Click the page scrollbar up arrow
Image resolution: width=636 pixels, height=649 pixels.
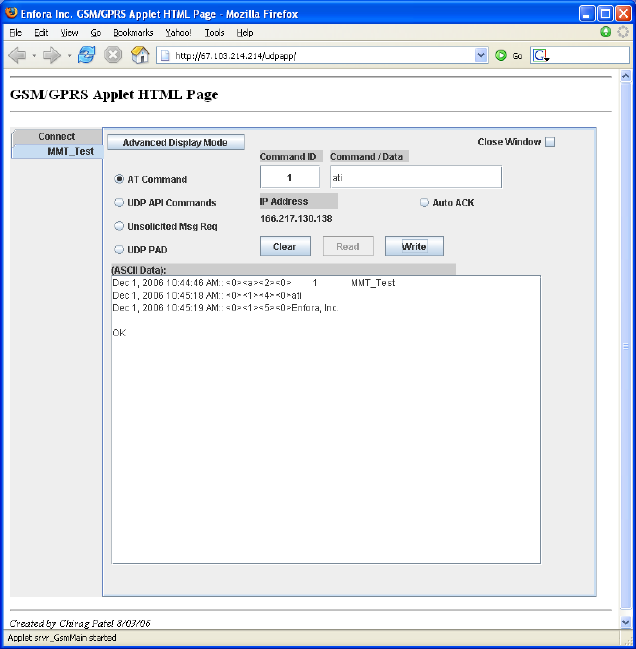(x=625, y=76)
